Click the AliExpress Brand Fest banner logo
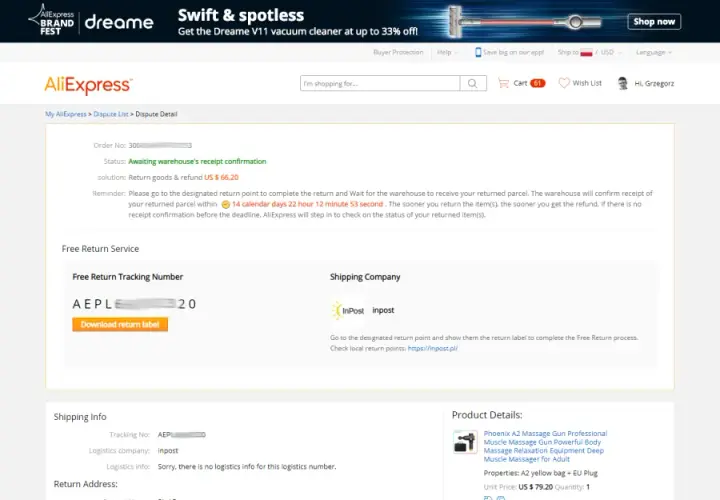This screenshot has width=720, height=500. click(51, 21)
